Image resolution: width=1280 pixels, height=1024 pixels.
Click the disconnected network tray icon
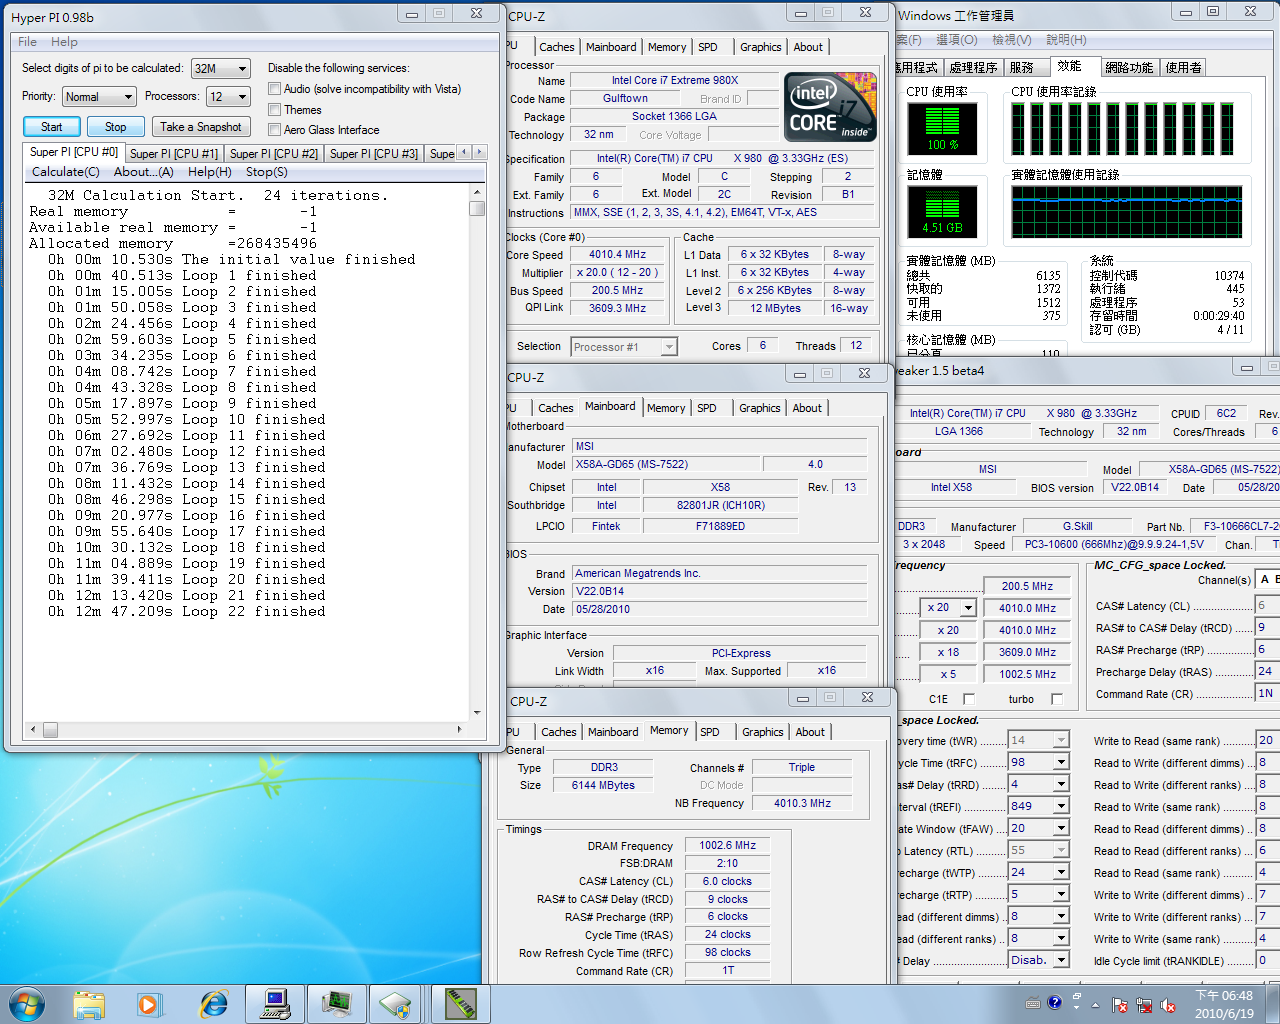1144,1005
